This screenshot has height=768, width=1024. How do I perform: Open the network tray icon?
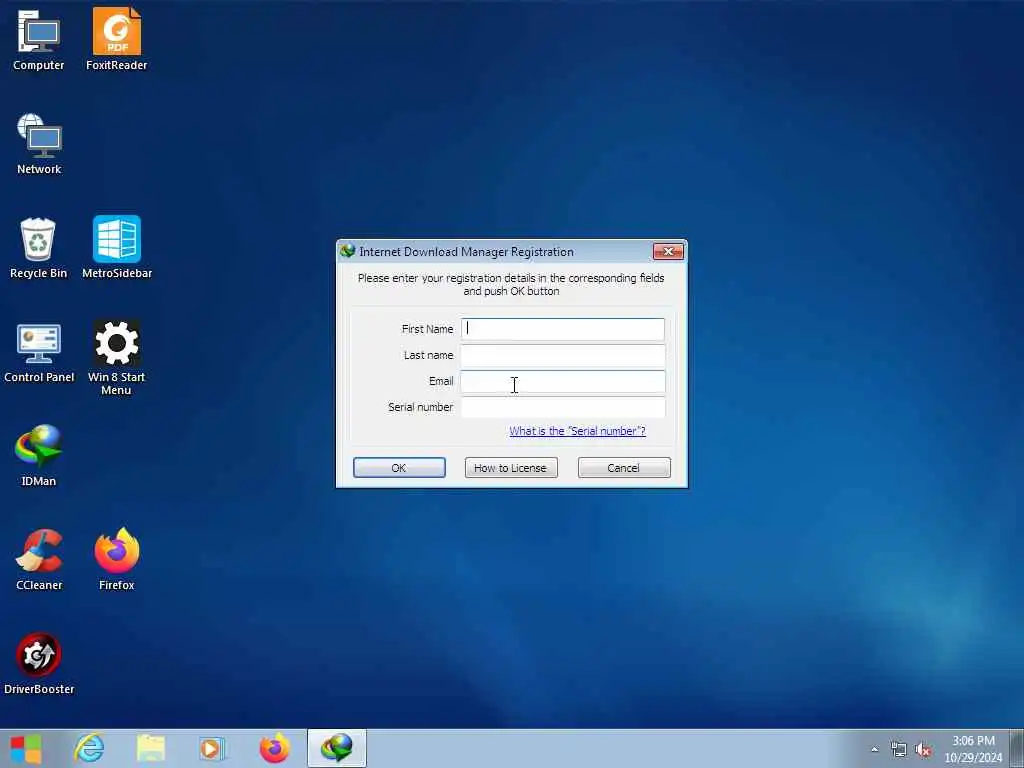[899, 750]
